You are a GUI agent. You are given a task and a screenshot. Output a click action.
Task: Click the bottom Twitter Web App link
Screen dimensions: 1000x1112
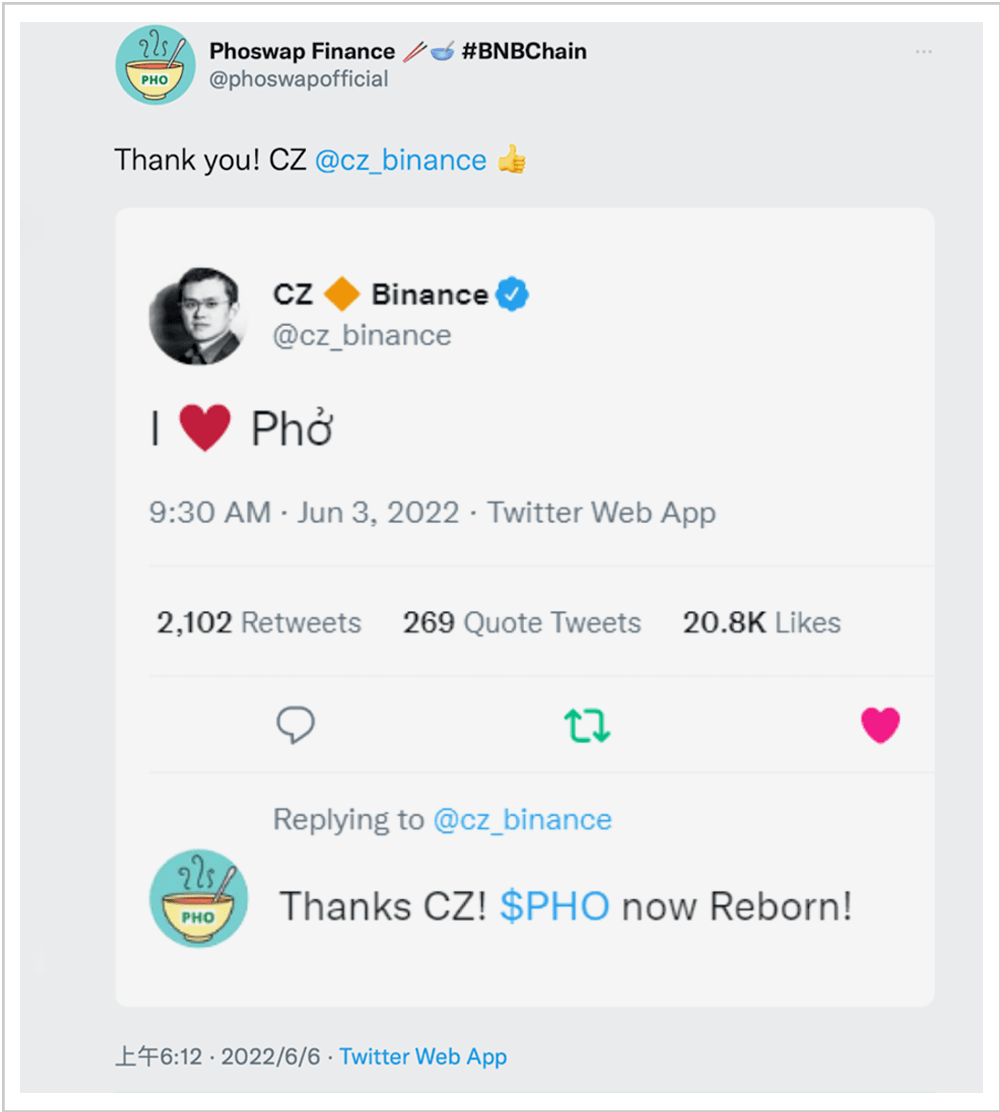(423, 1056)
